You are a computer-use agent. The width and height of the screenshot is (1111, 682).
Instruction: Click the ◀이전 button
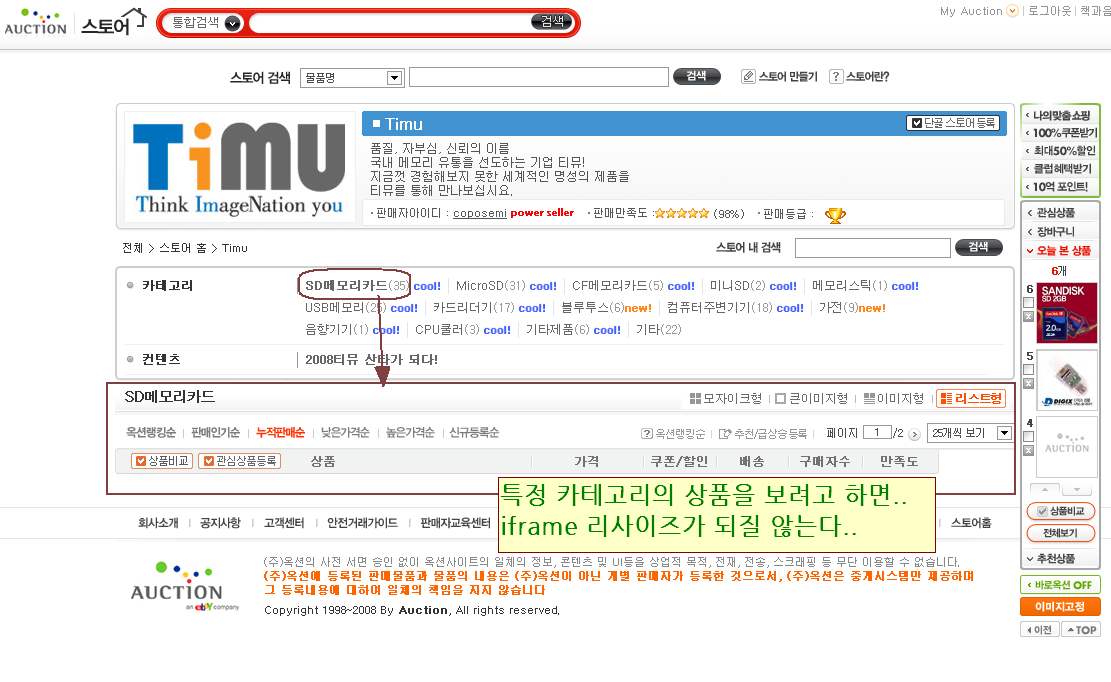[1039, 630]
